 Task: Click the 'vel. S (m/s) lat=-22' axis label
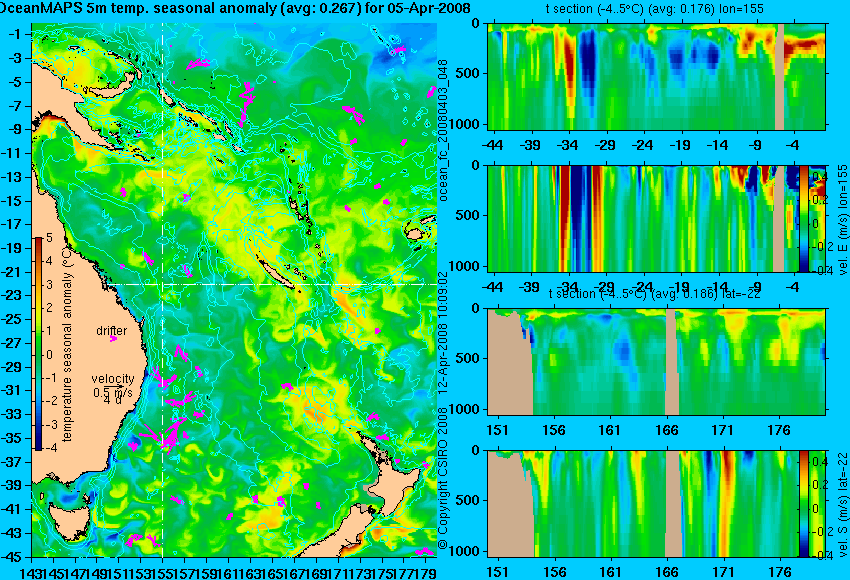[x=842, y=504]
